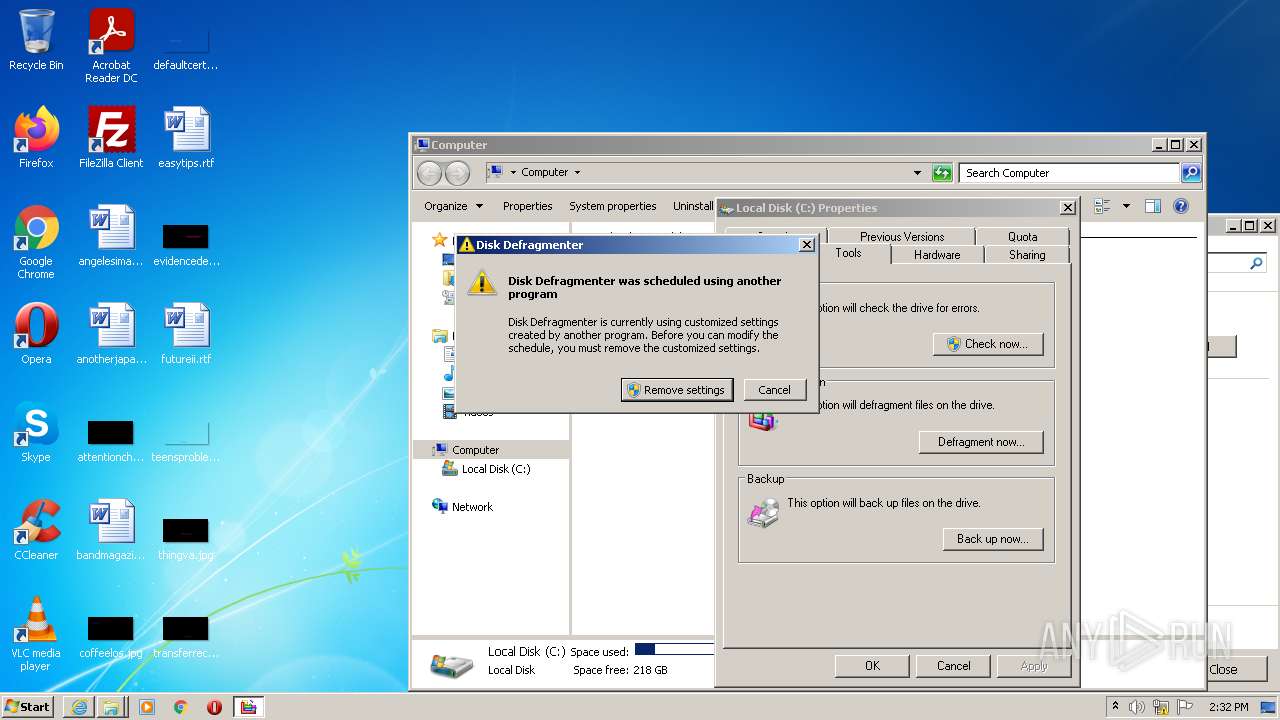Open Internet Explorer from taskbar
This screenshot has height=720, width=1280.
coord(79,707)
